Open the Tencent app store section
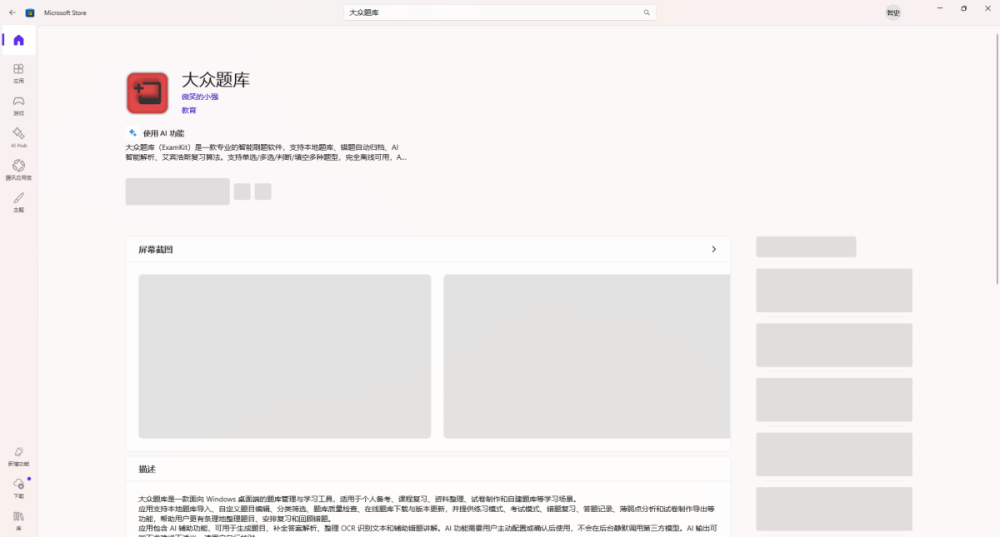Screen dimensions: 1000x537 pos(18,170)
